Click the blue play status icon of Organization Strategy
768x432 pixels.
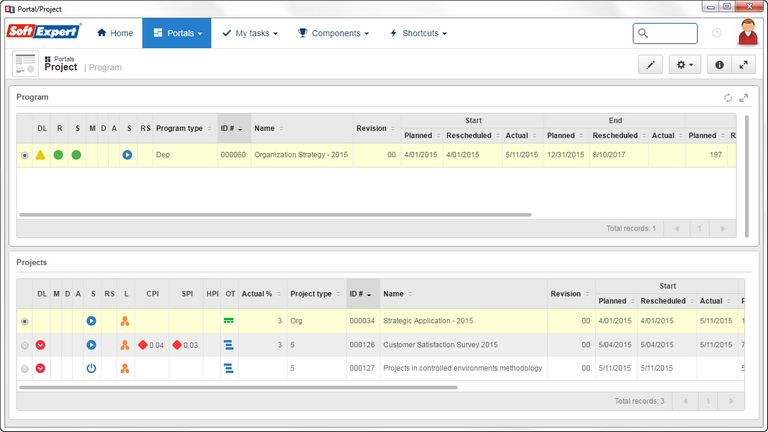coord(127,155)
